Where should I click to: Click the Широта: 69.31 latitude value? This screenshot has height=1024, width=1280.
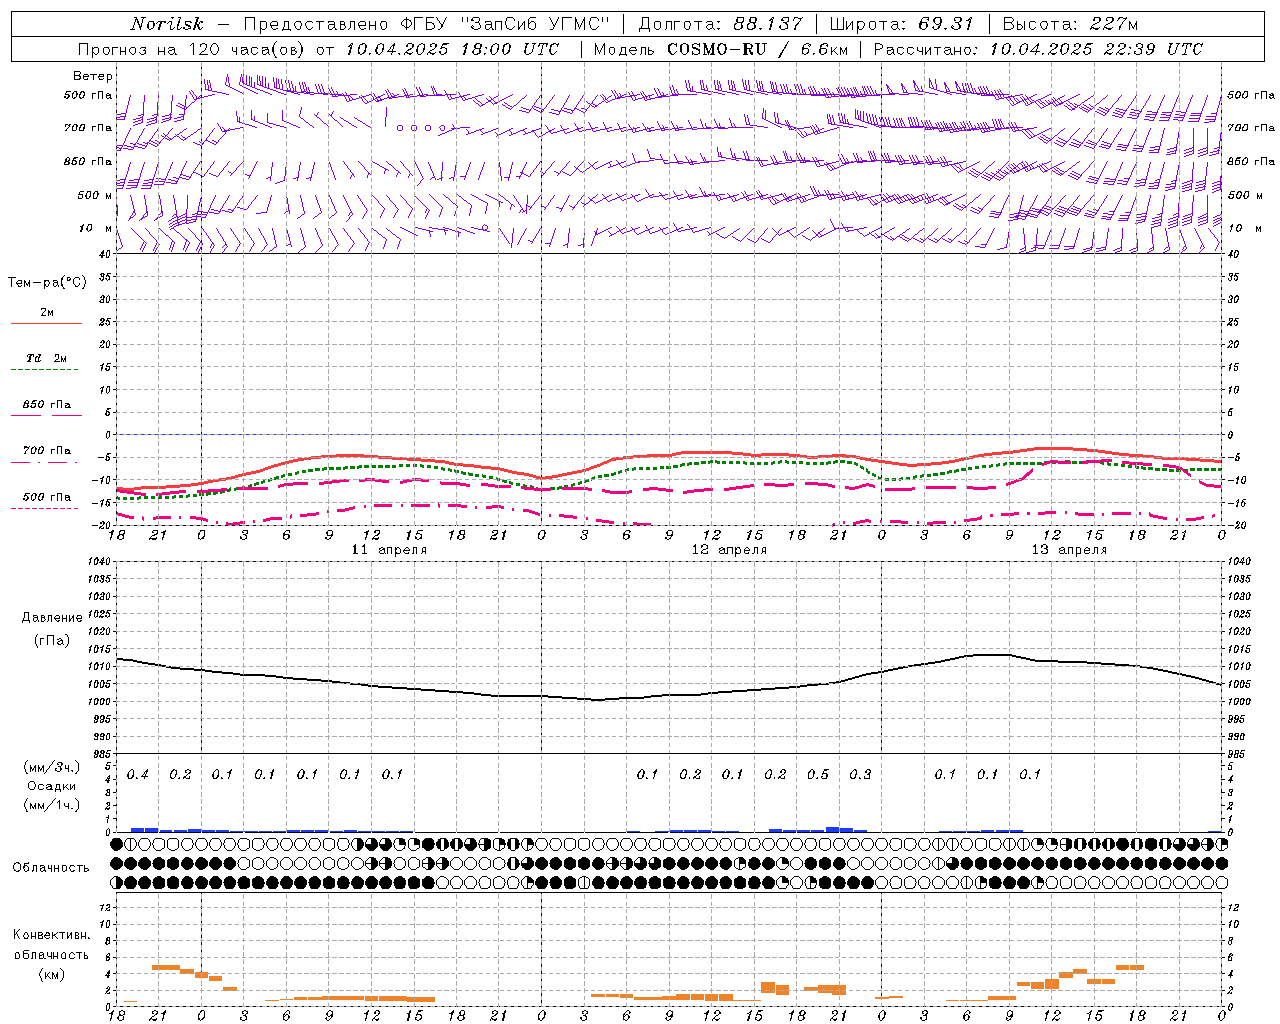click(x=901, y=24)
